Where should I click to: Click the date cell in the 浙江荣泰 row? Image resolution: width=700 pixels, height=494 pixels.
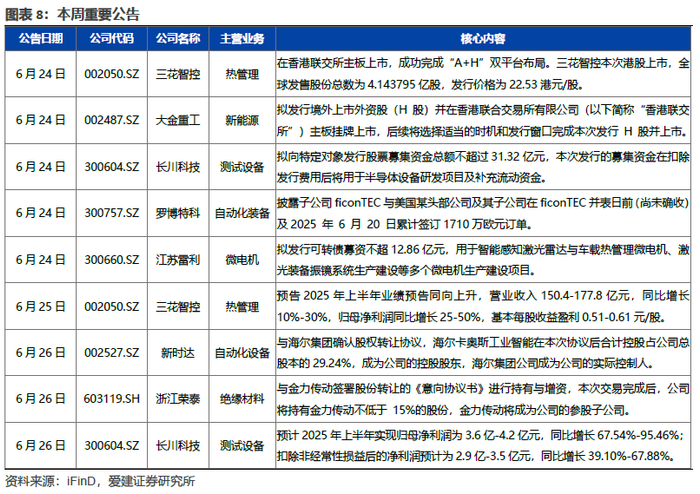click(x=41, y=399)
